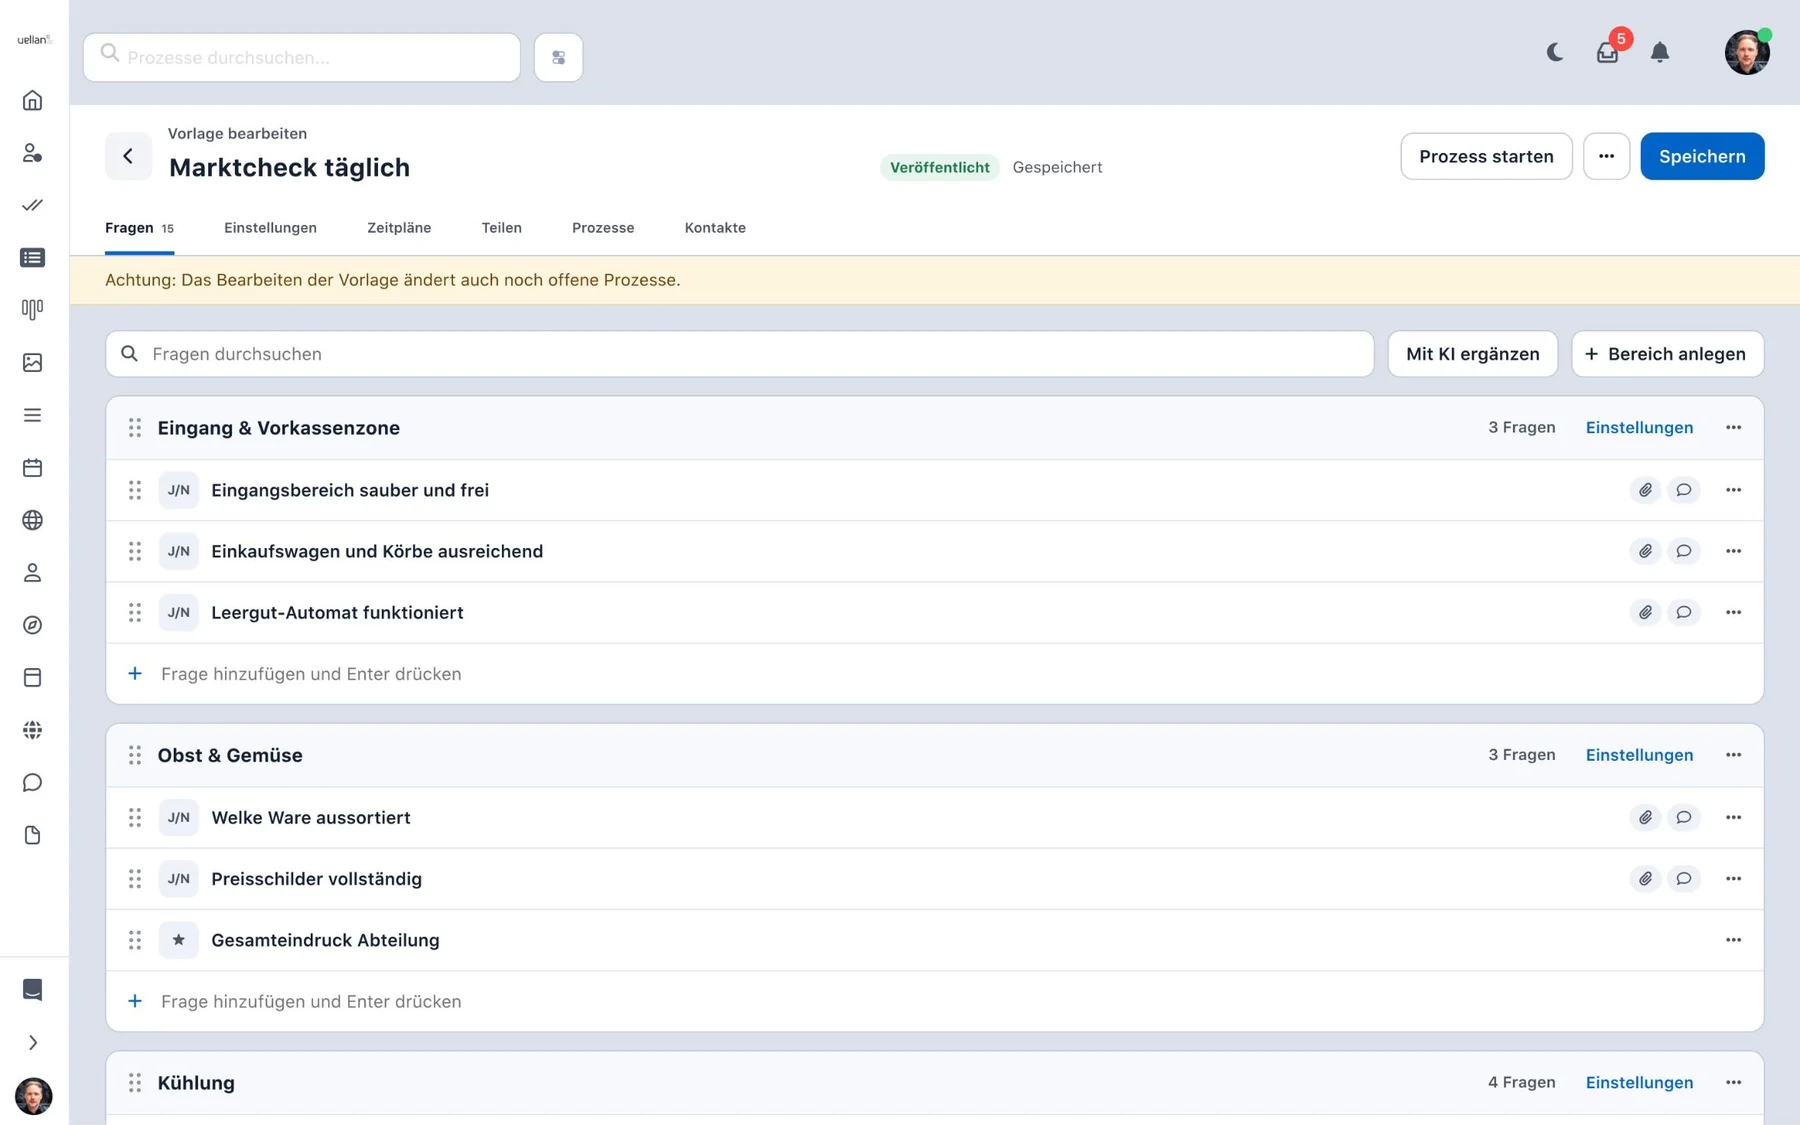
Task: Open Einstellungen link for Eingang & Vorkassenzone
Action: (x=1639, y=428)
